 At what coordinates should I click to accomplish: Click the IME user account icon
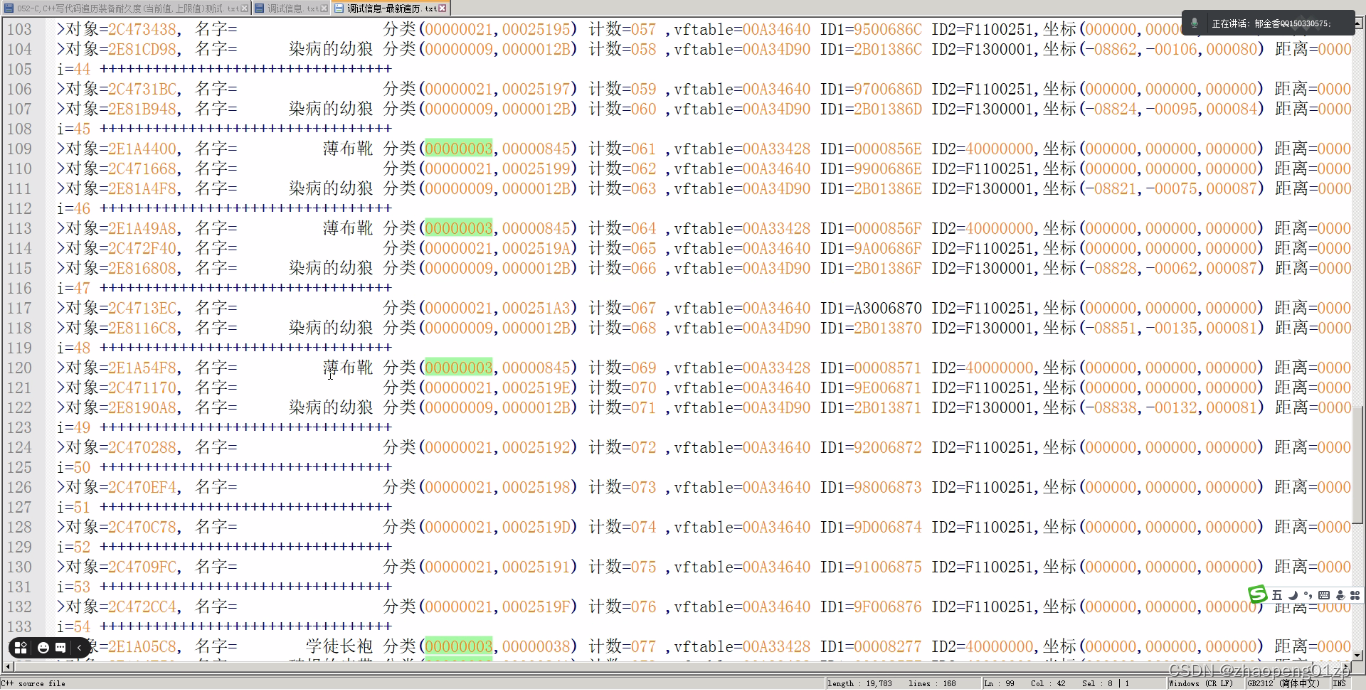1339,595
